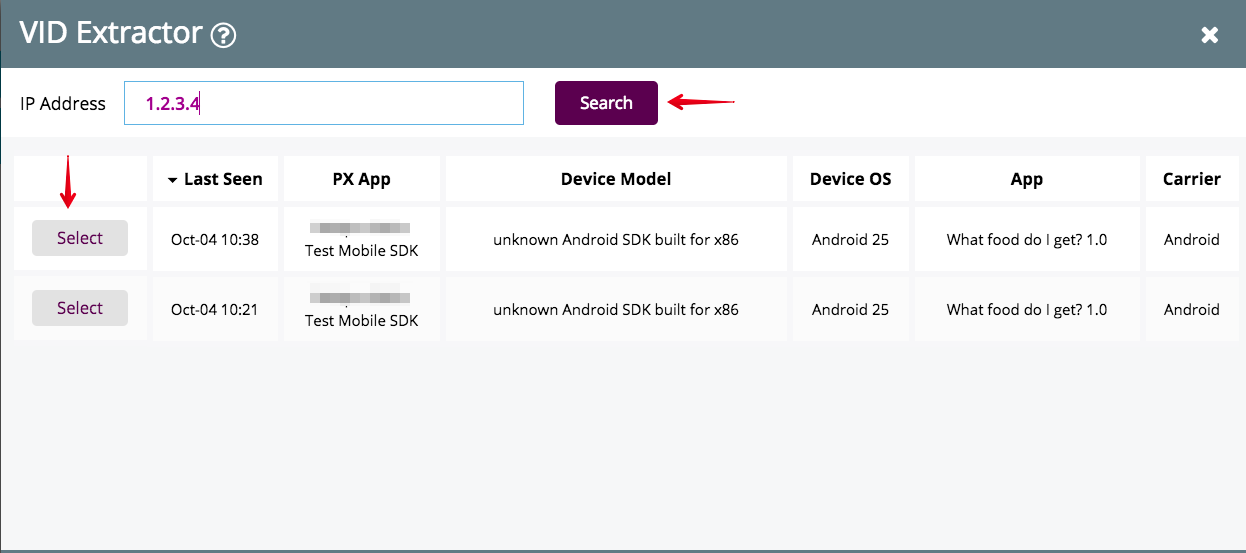Viewport: 1246px width, 553px height.
Task: Click the PX App column header
Action: [361, 180]
